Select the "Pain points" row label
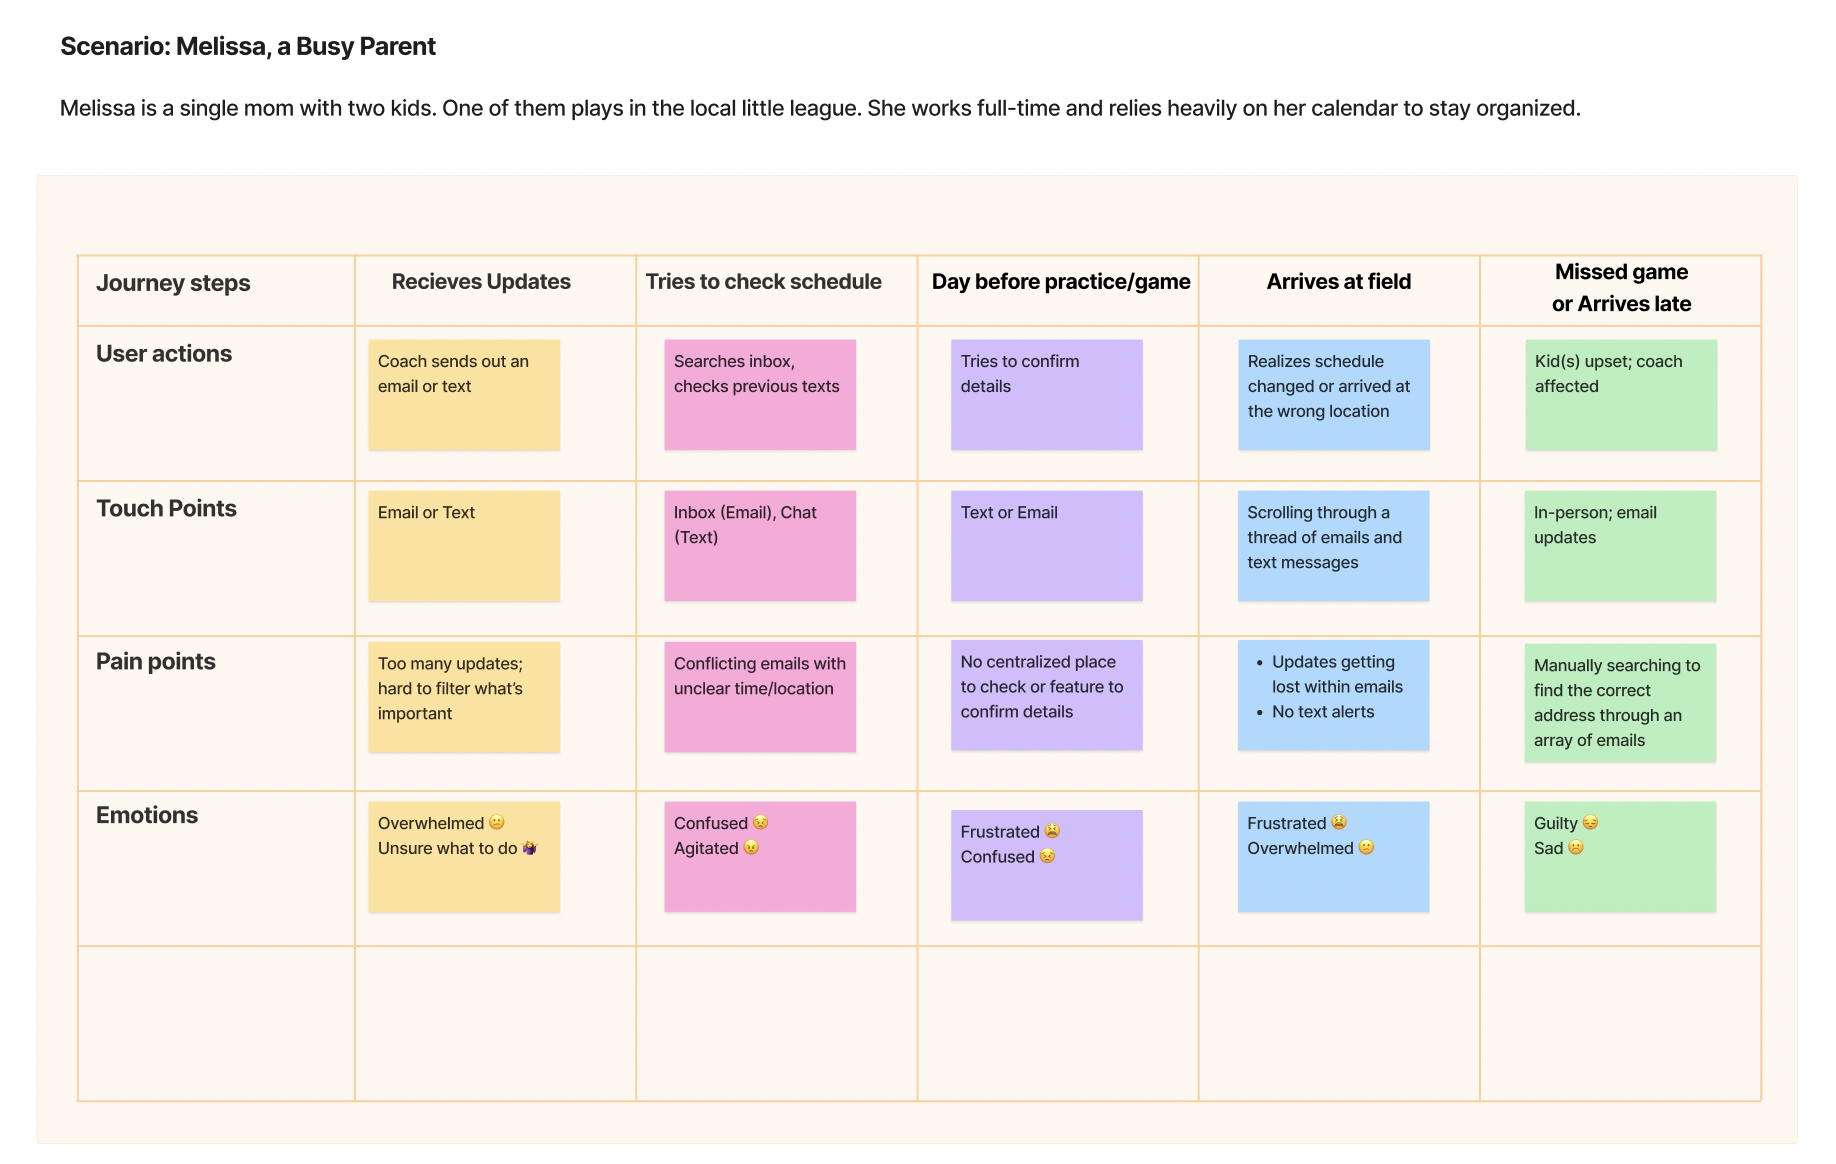 [156, 662]
